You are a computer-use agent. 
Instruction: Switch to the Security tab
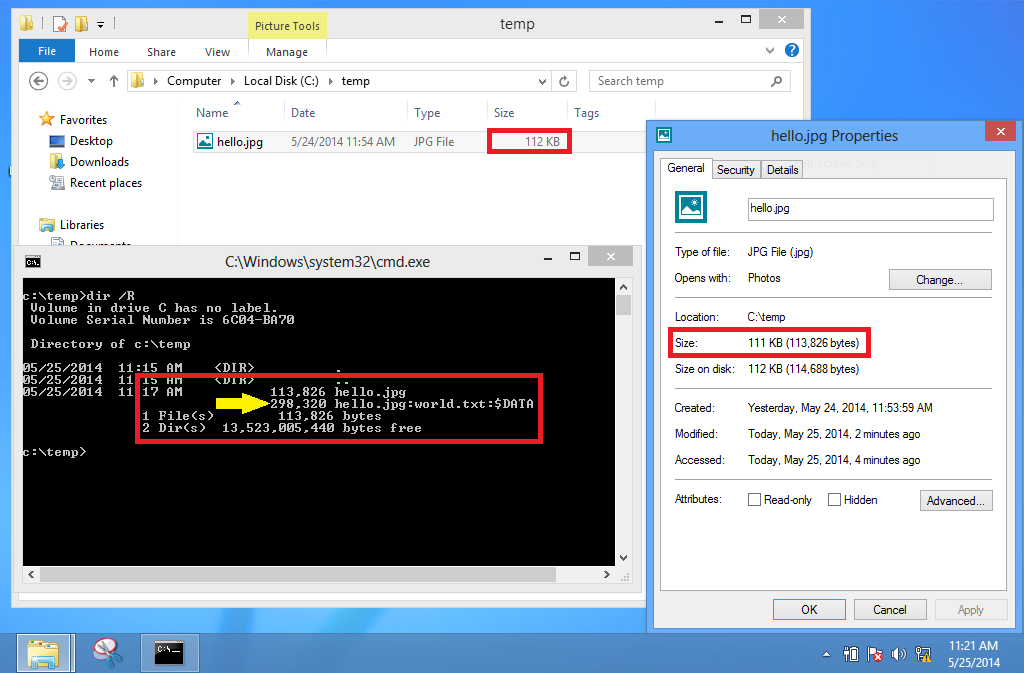(735, 170)
